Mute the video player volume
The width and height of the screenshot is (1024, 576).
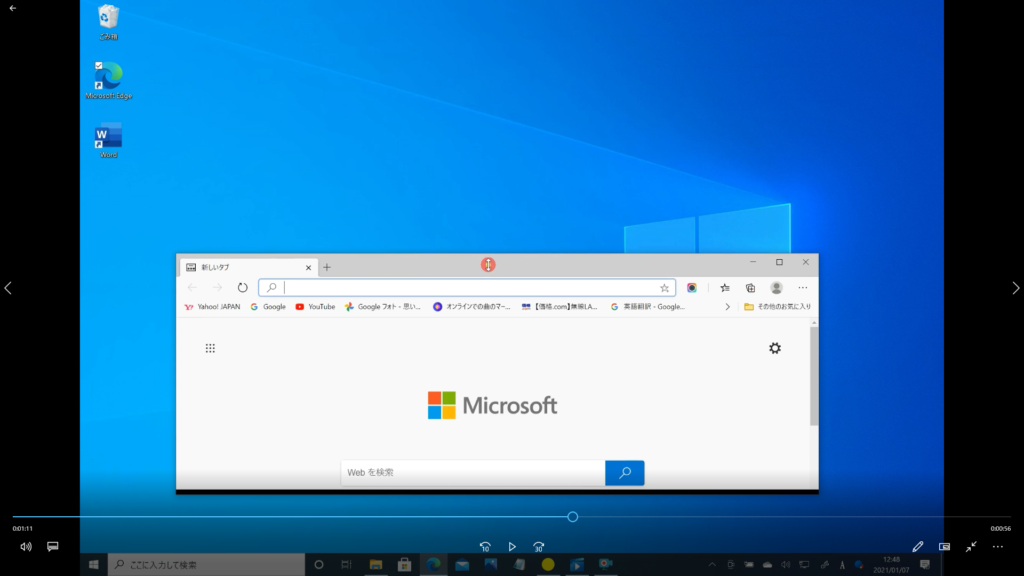pyautogui.click(x=26, y=547)
